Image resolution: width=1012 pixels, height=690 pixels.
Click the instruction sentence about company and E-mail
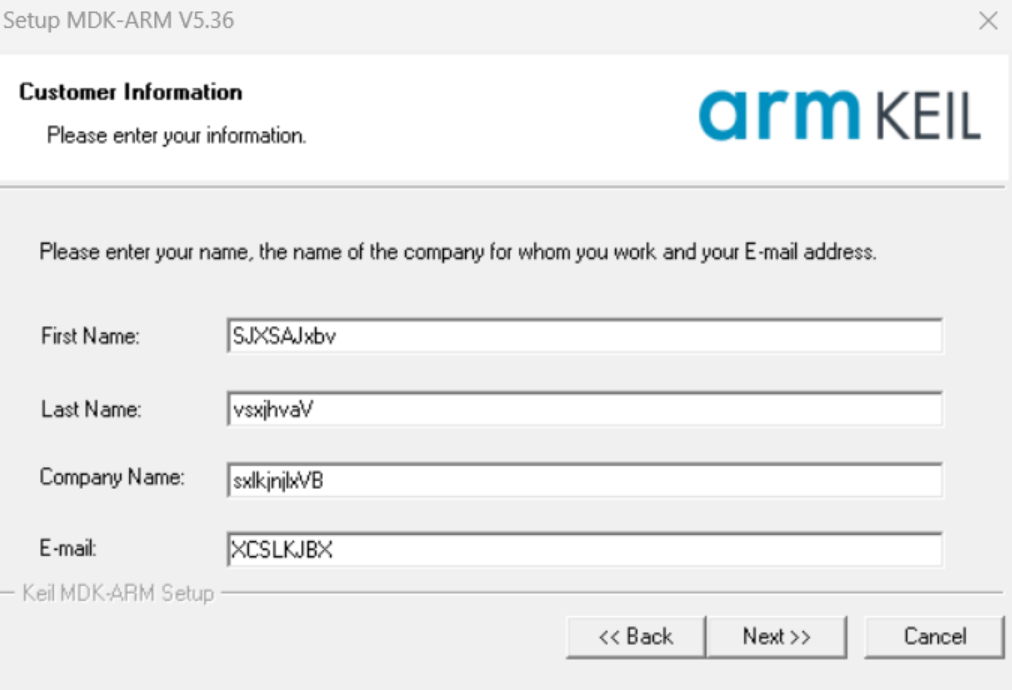(x=458, y=252)
